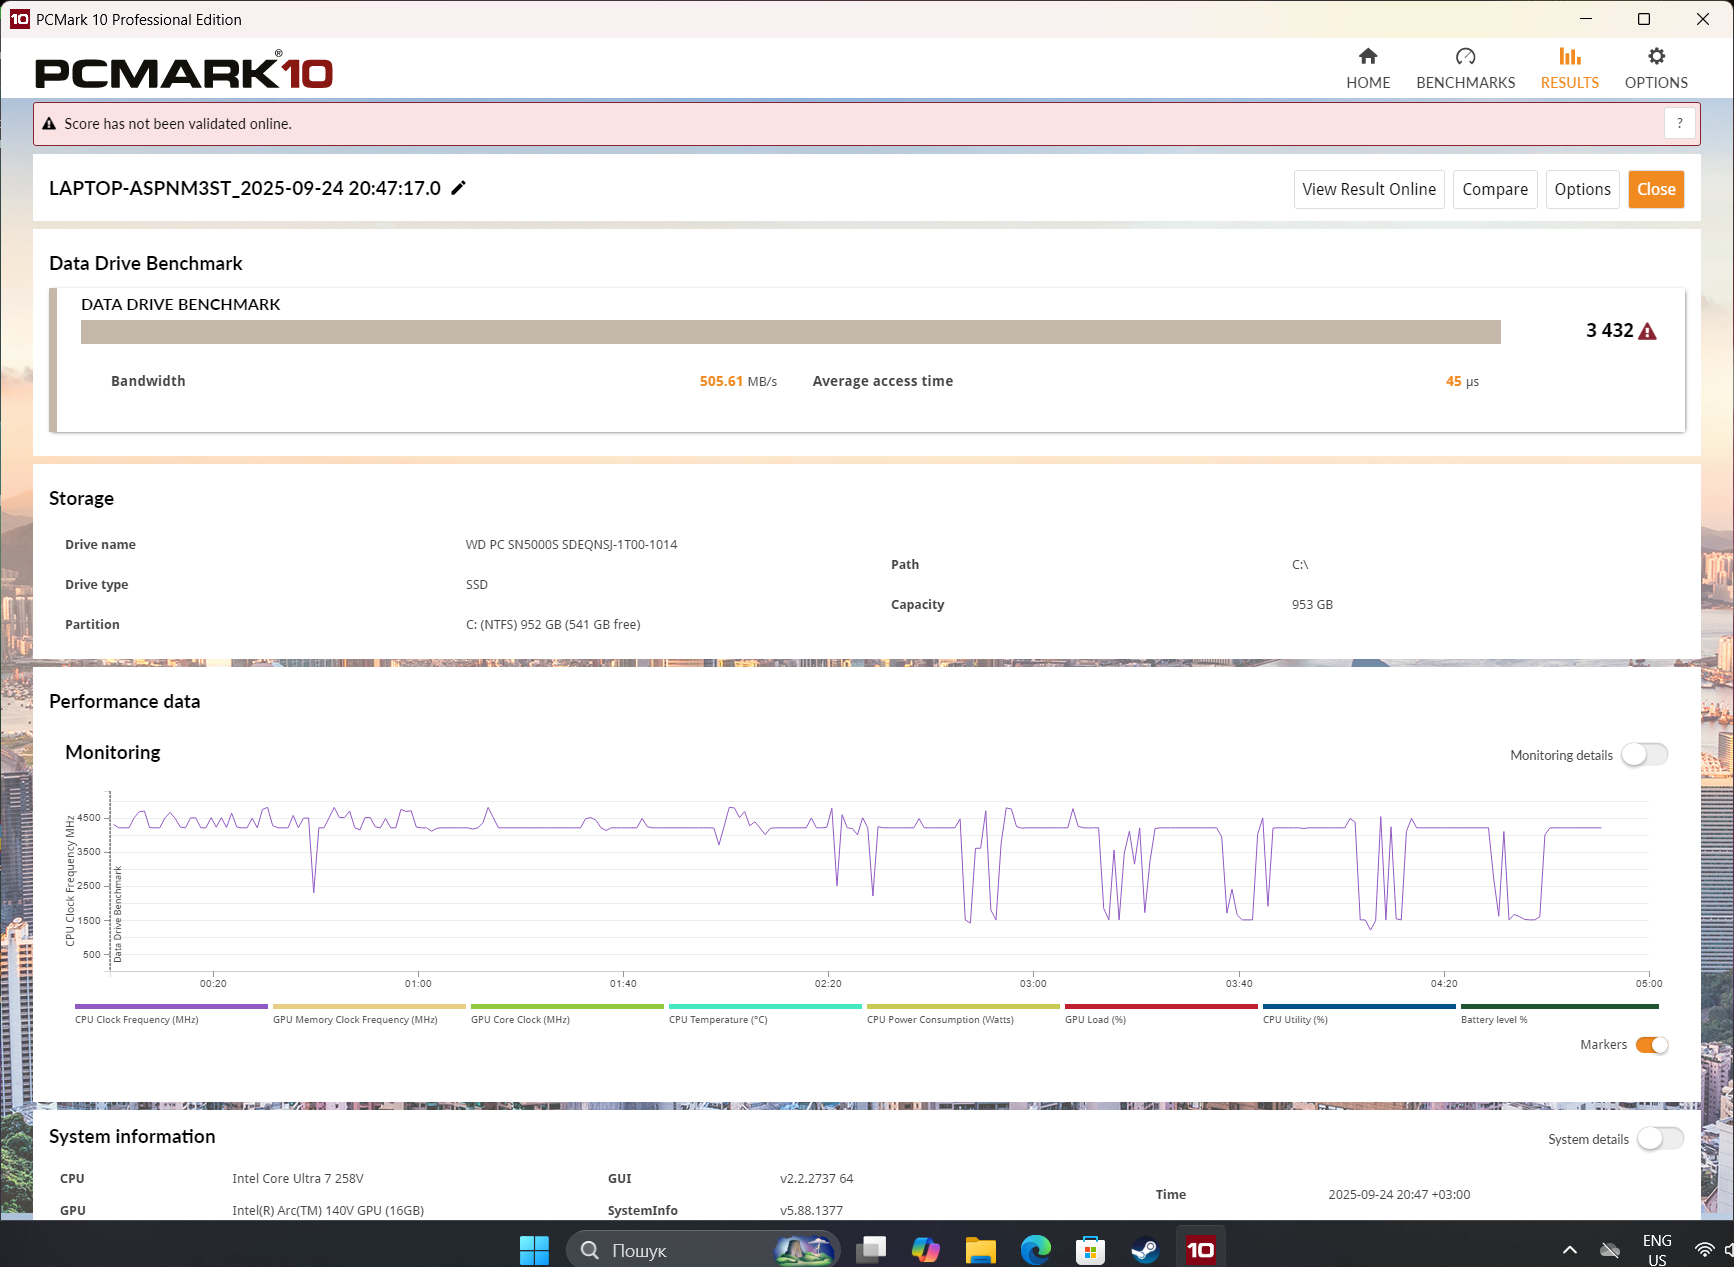Click the drive name WD PC SN5000S SDEQNSJ-1T00-1014

571,545
